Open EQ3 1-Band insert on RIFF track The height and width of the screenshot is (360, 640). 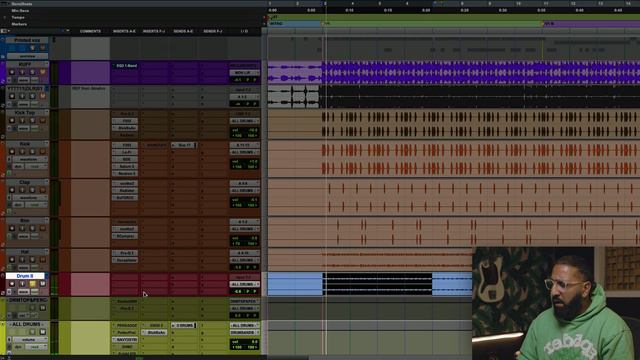coord(126,66)
